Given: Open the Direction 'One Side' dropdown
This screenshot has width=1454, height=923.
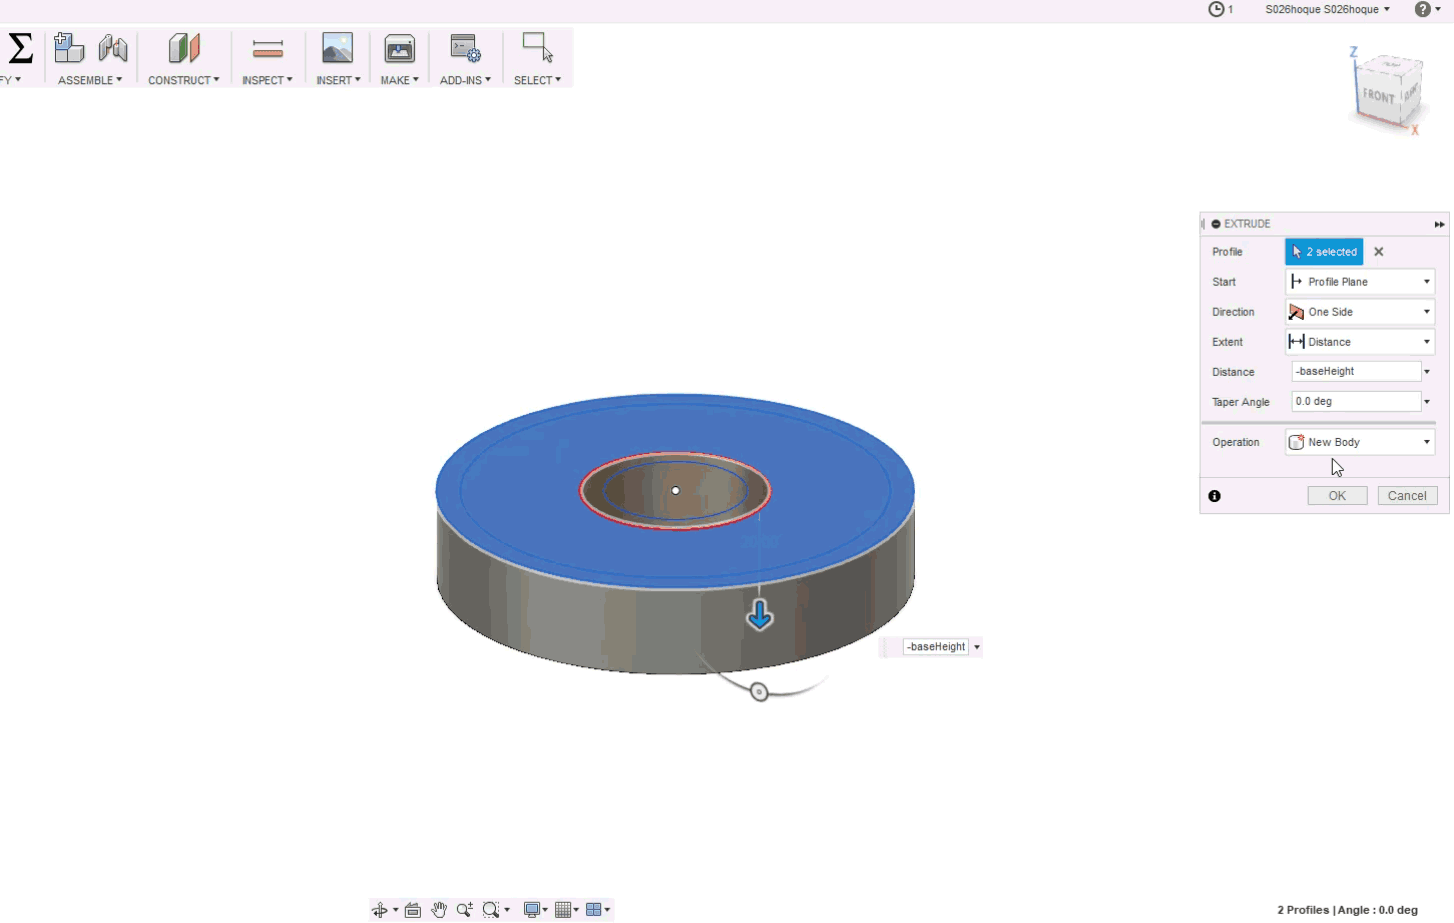Looking at the screenshot, I should coord(1360,312).
